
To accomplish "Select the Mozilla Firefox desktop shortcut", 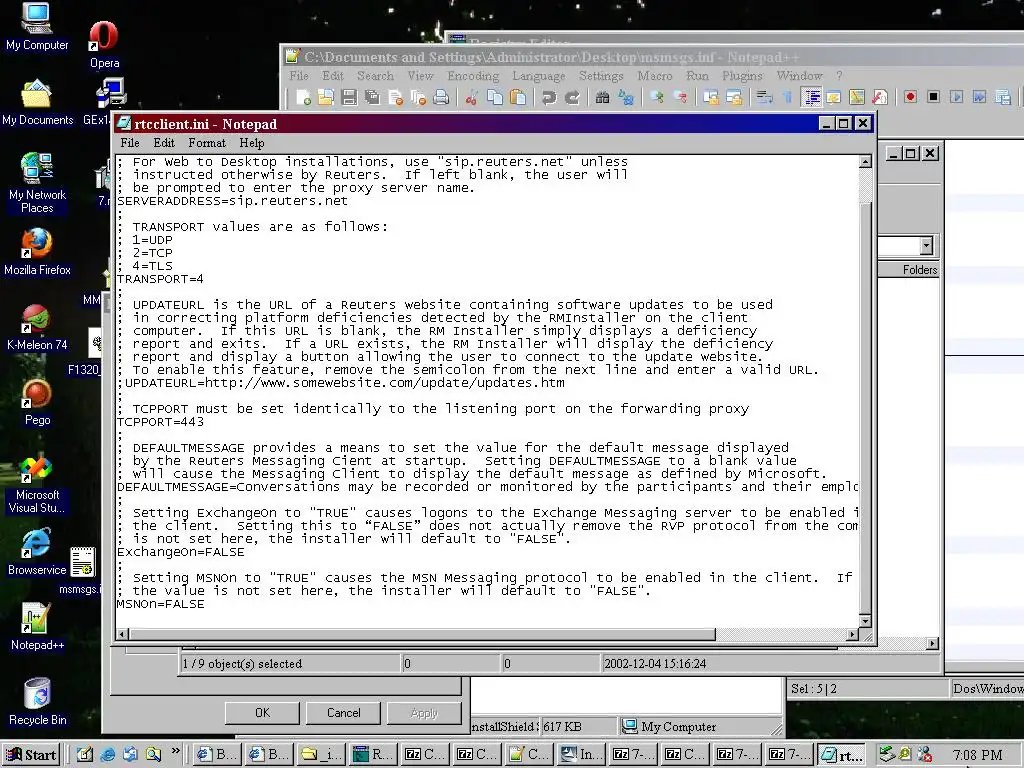I will (x=37, y=251).
